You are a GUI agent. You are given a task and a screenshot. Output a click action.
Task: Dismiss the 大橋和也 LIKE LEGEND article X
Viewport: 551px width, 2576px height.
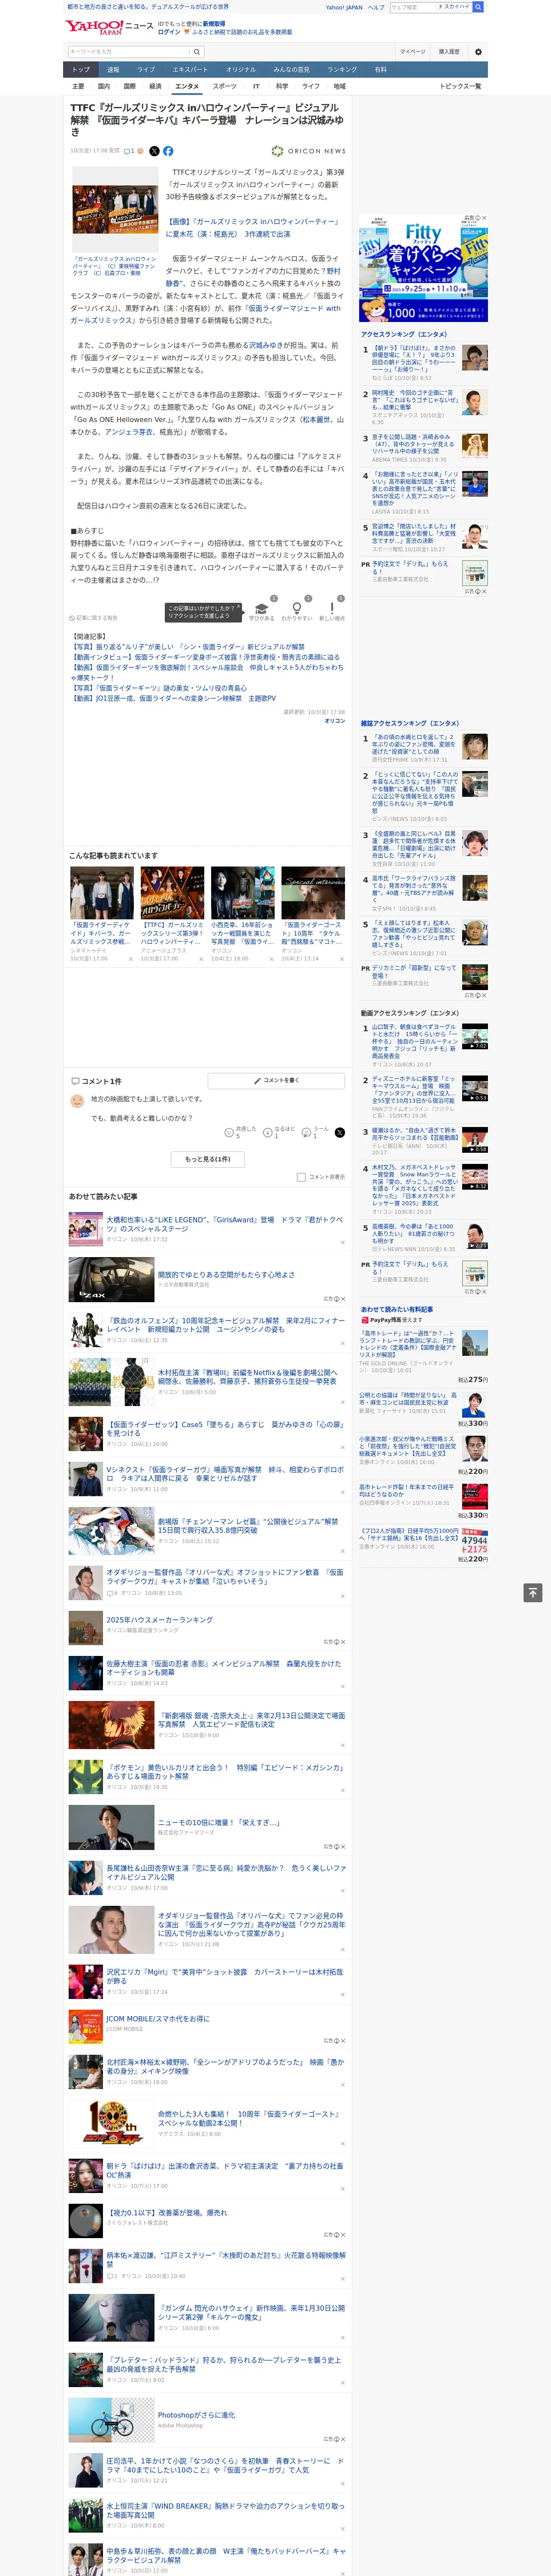pyautogui.click(x=343, y=1242)
